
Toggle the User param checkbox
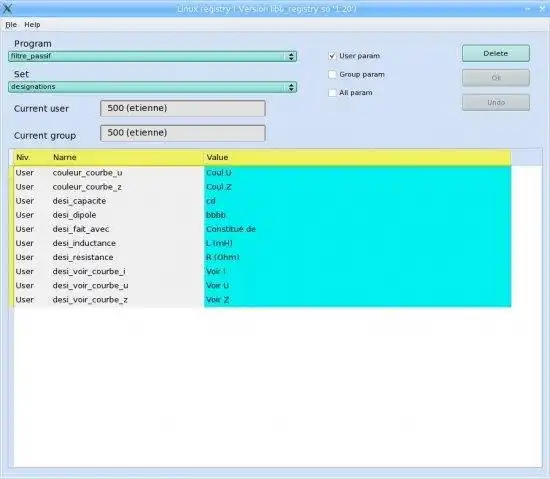[332, 56]
